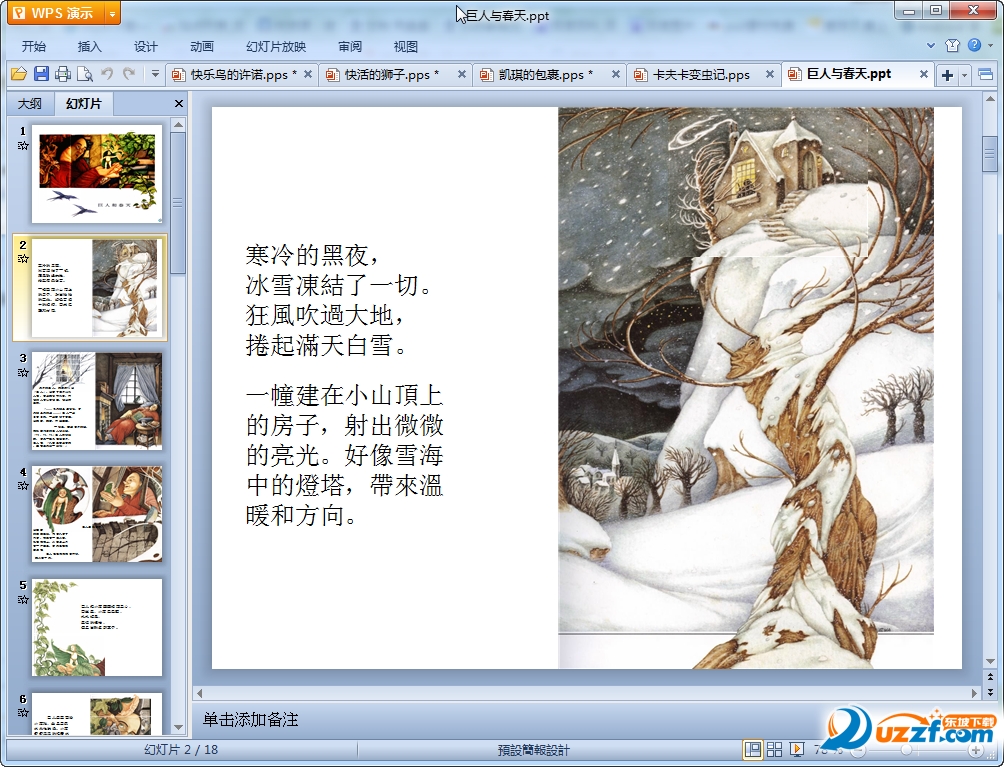Play animation star icon for slide 5
This screenshot has width=1004, height=767.
(x=23, y=599)
